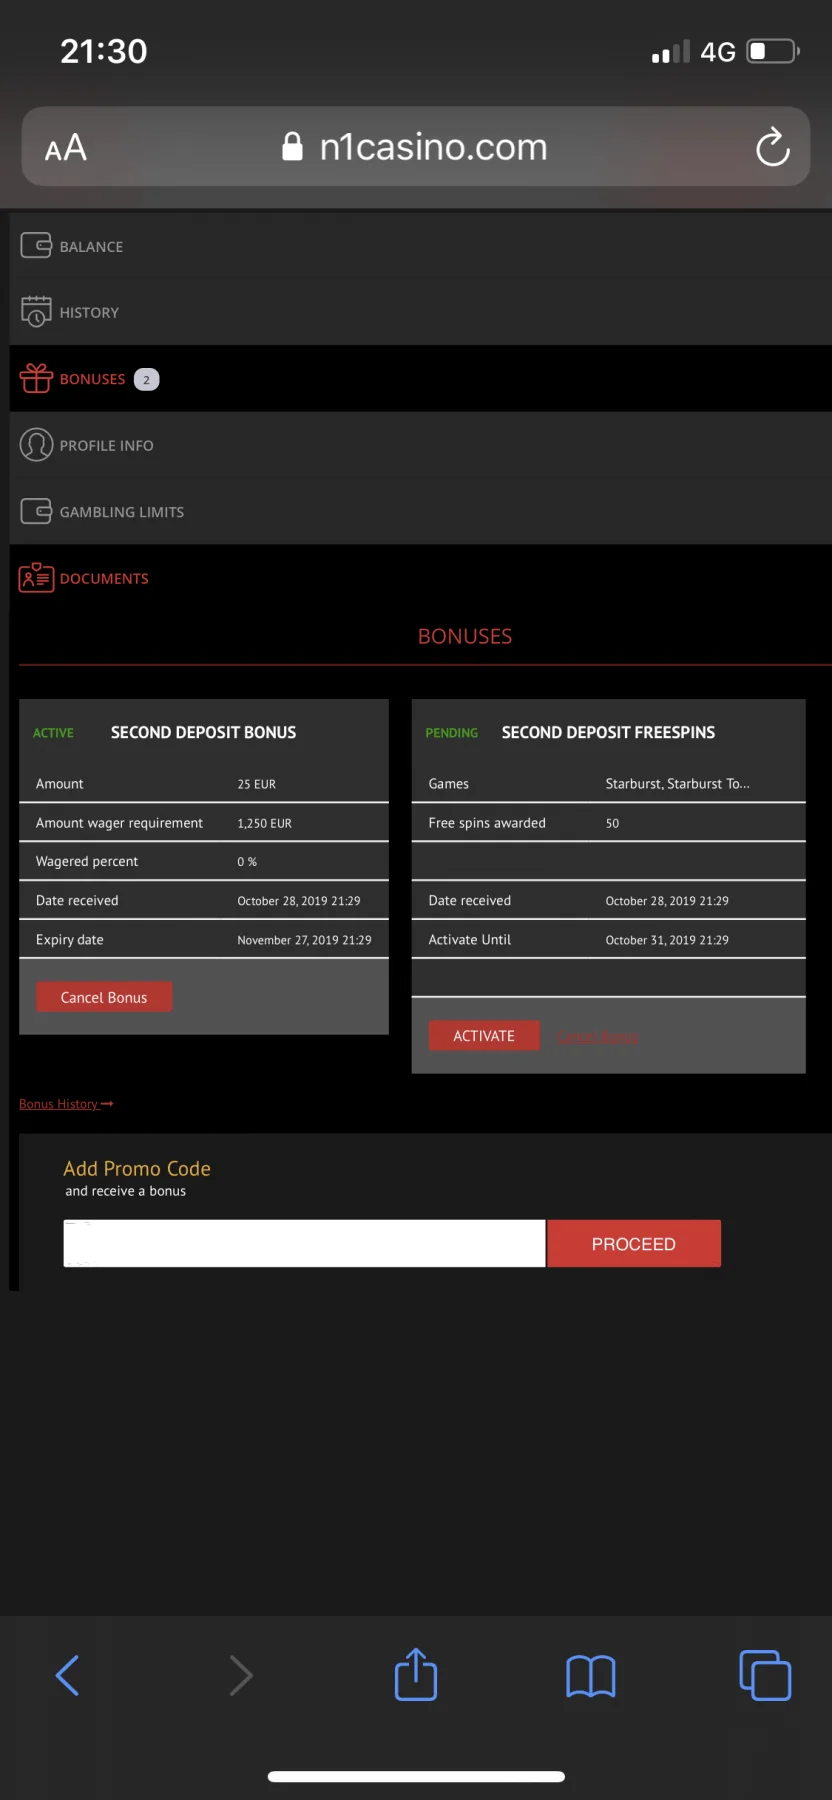Viewport: 832px width, 1800px height.
Task: Tap the Balance wallet icon
Action: click(36, 245)
